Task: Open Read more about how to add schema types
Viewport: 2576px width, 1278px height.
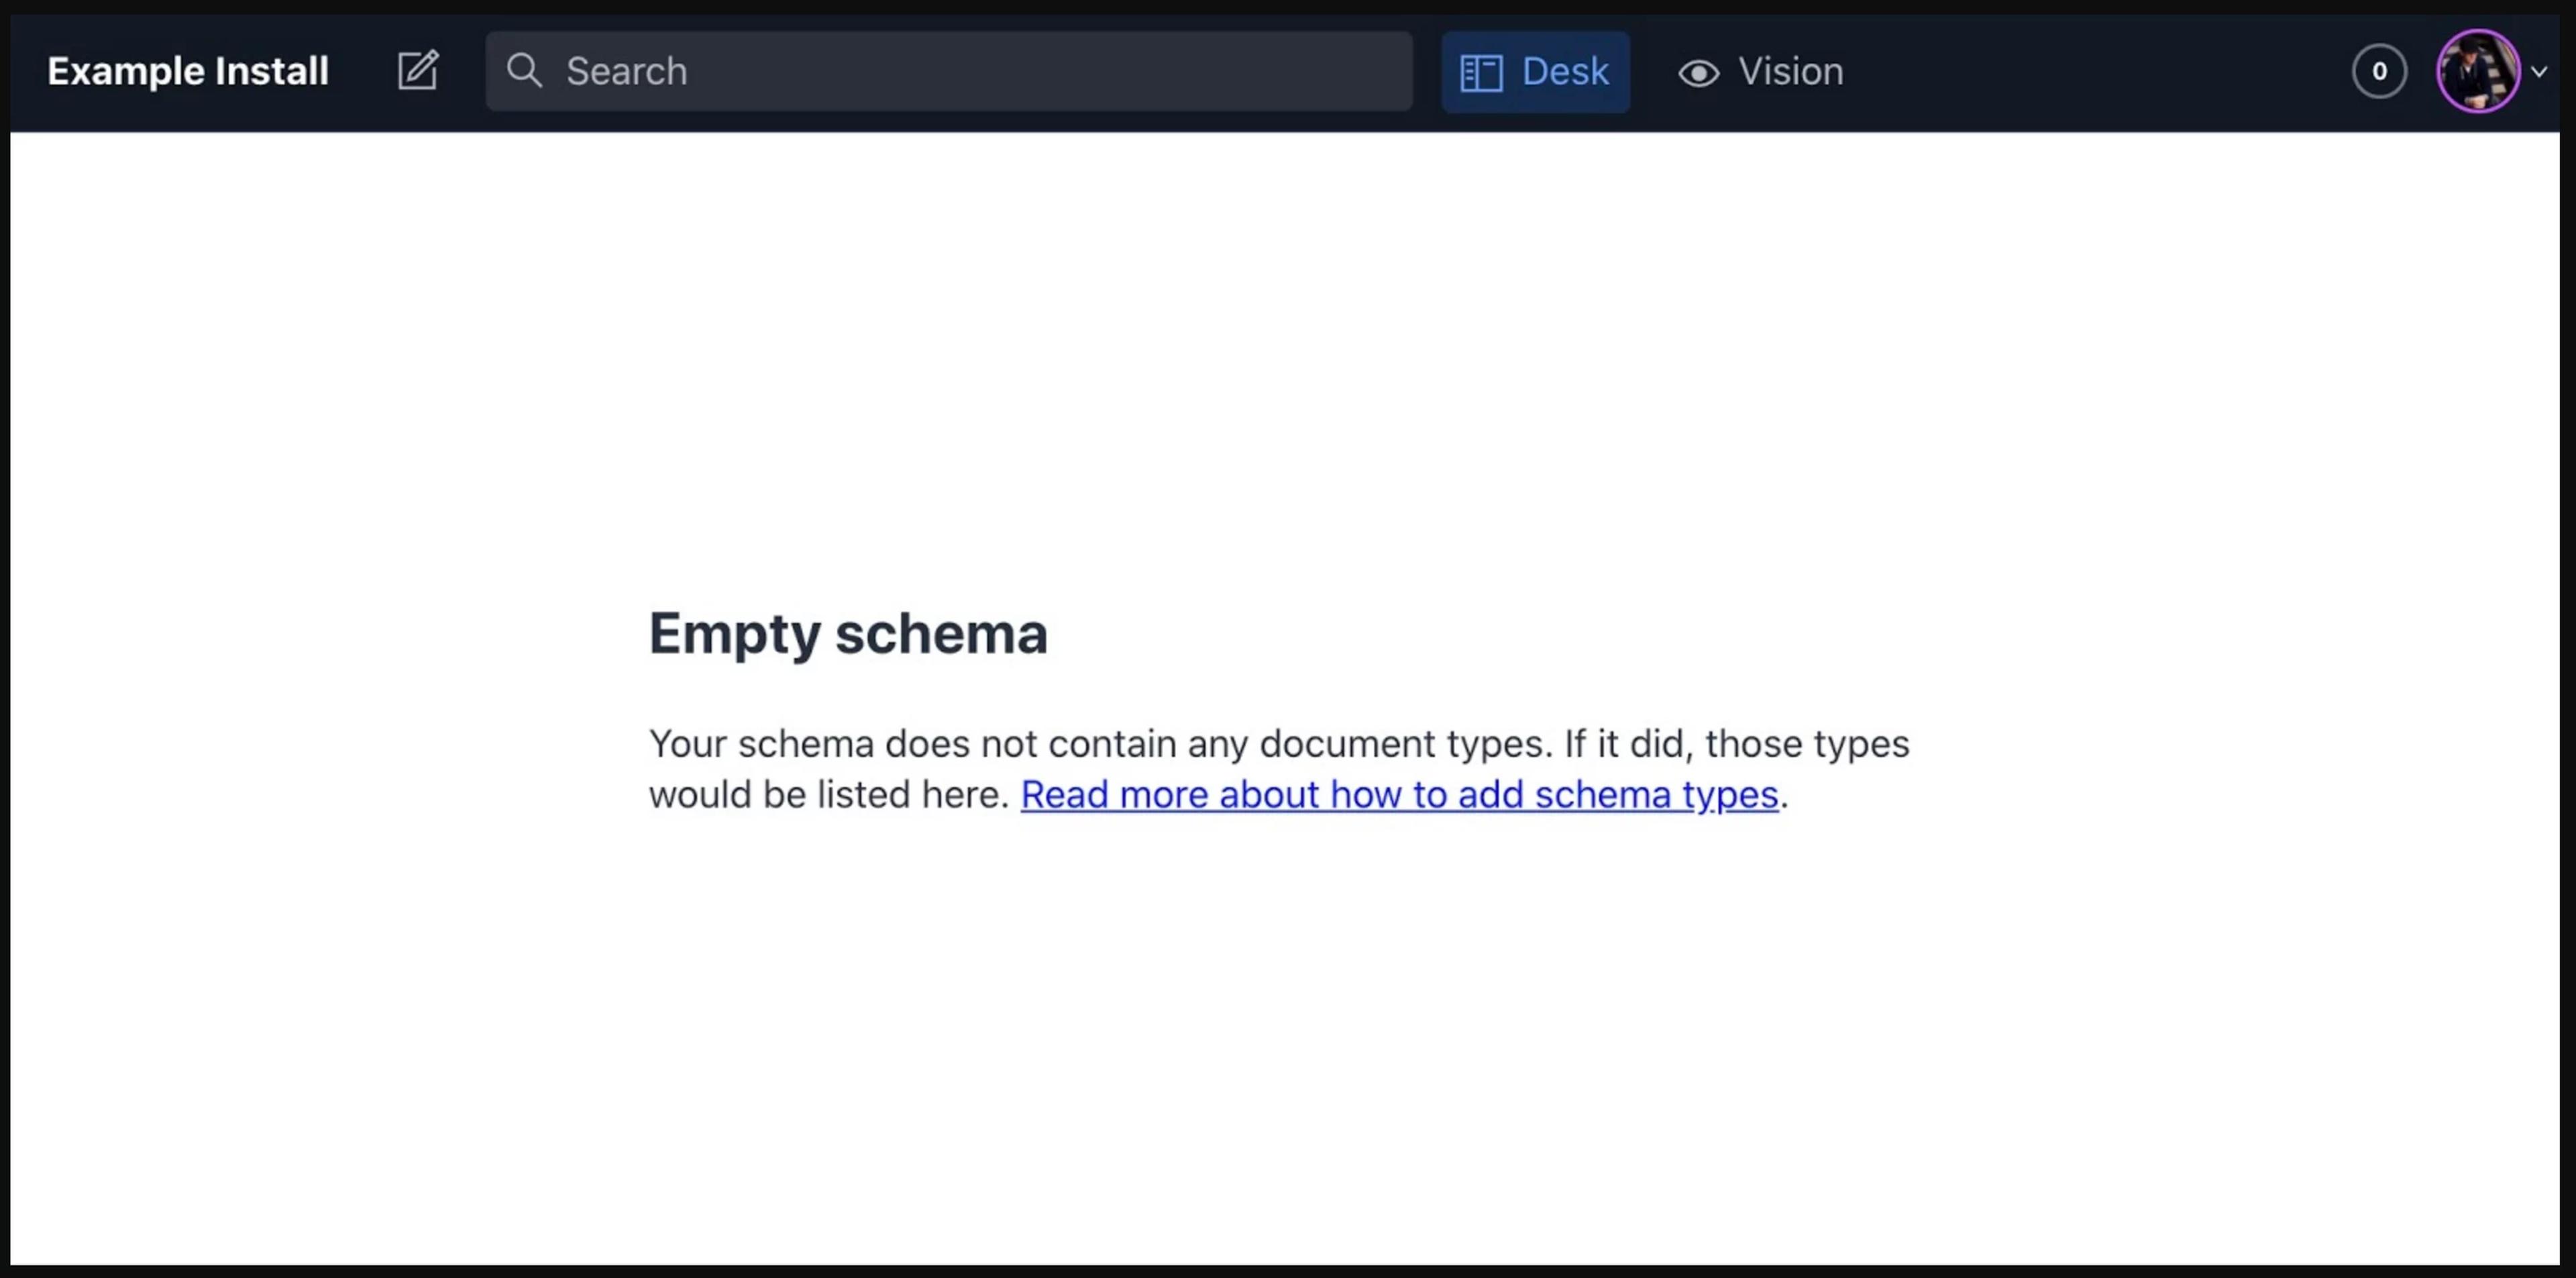Action: (1398, 794)
